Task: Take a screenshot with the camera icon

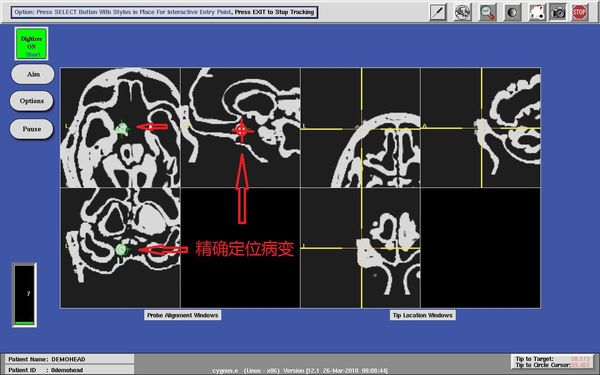Action: coord(558,12)
